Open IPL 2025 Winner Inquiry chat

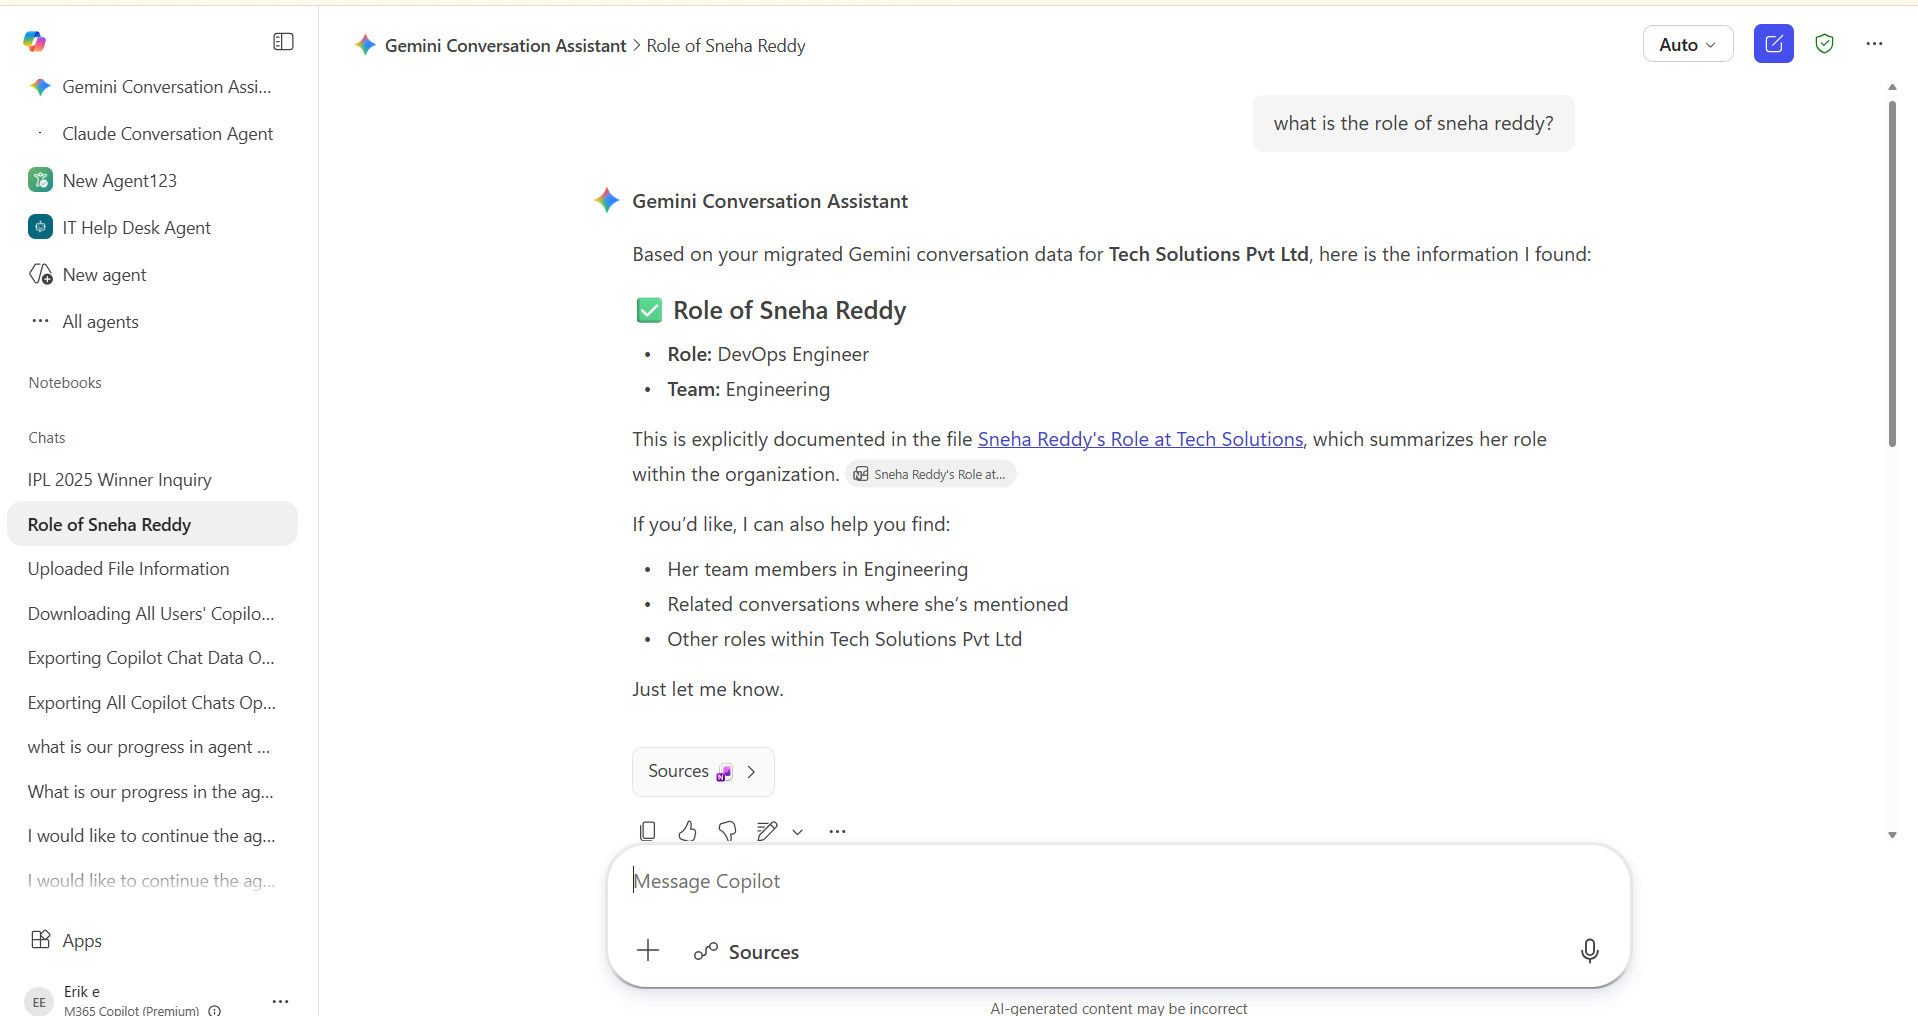point(152,480)
